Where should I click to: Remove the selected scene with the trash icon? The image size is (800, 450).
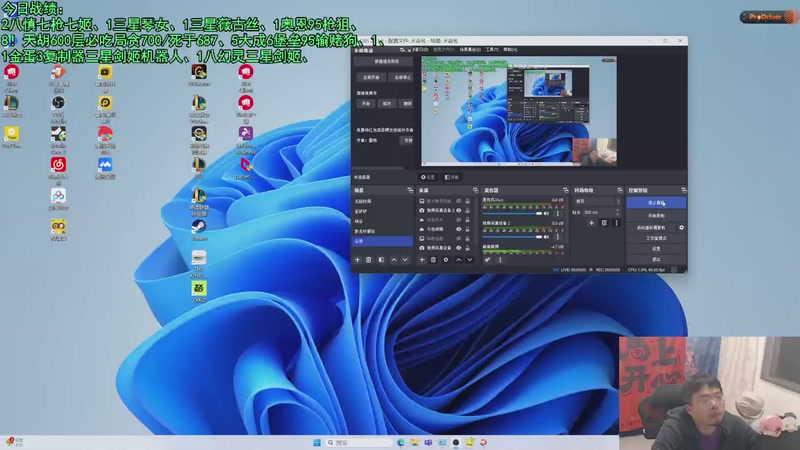(x=368, y=260)
